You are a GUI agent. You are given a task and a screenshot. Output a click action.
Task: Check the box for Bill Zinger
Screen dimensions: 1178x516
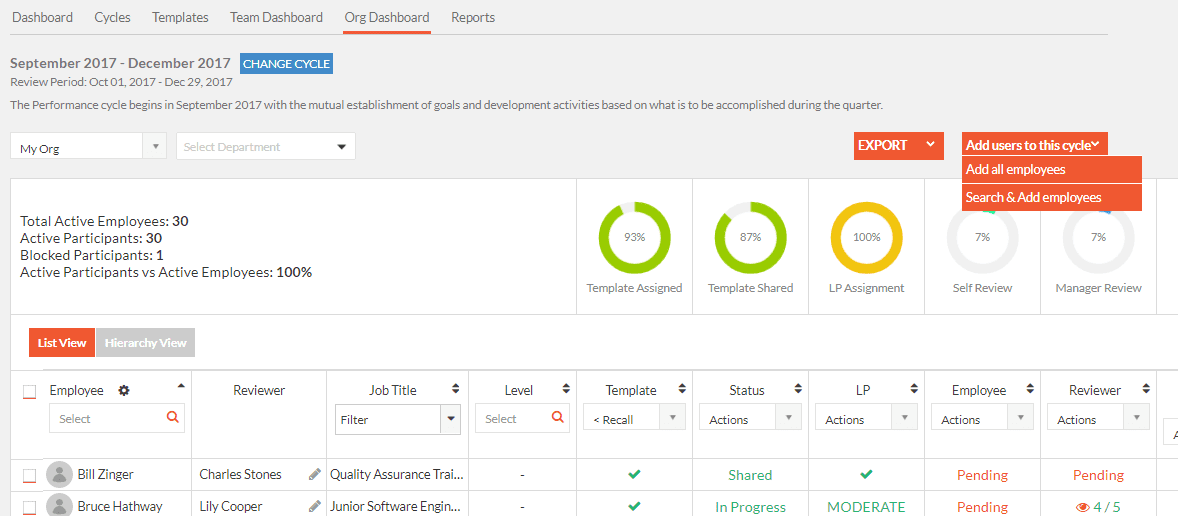[29, 475]
